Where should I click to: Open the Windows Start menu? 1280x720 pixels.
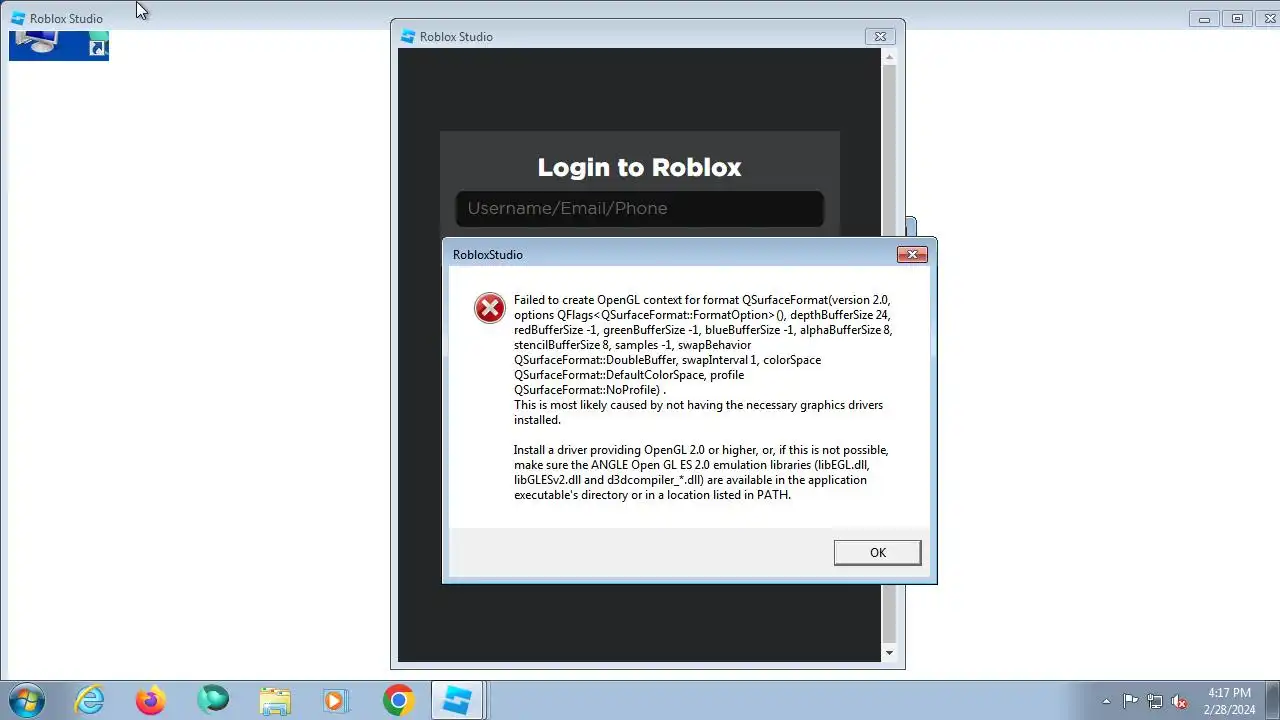click(25, 701)
